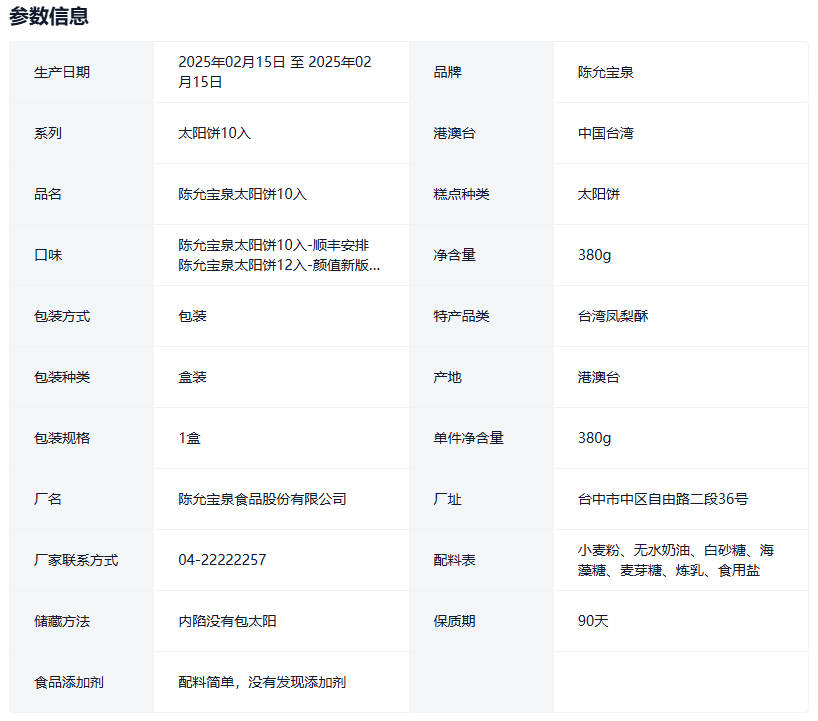Click the 产地 value 港澳台
Screen dimensions: 818x721
[x=598, y=377]
